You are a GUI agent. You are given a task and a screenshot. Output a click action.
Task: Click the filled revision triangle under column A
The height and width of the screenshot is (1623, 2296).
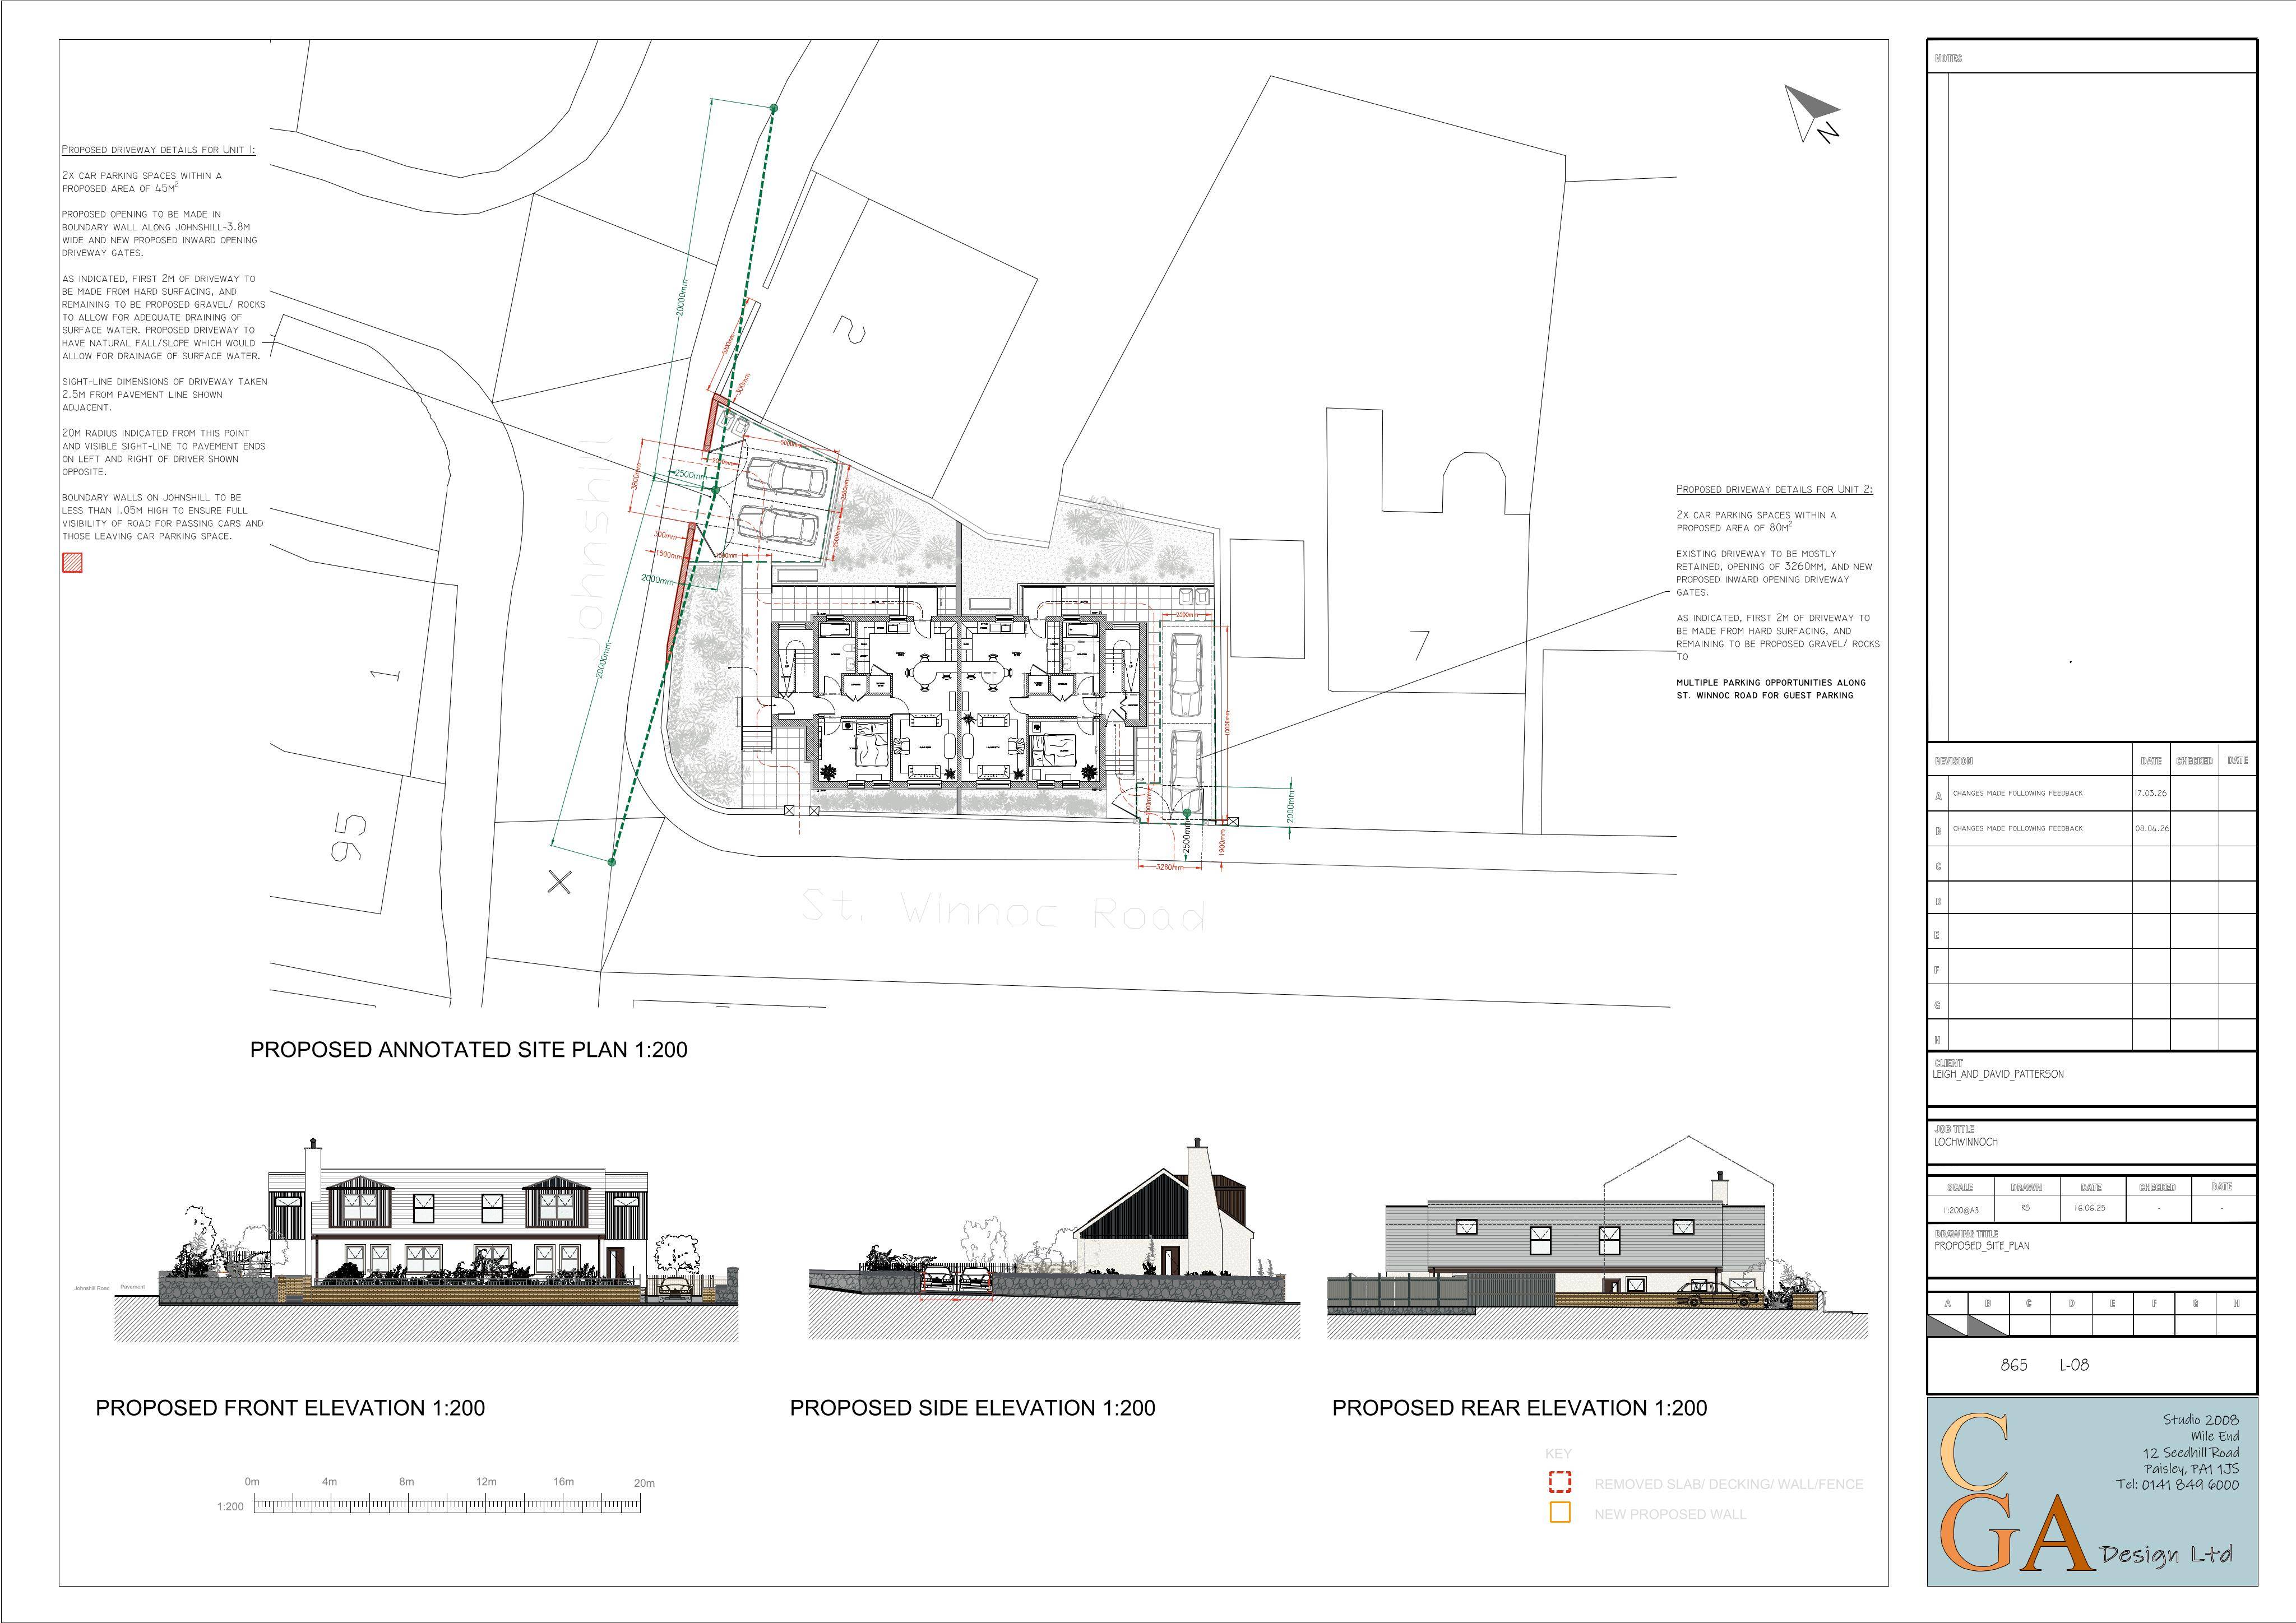tap(1948, 1325)
